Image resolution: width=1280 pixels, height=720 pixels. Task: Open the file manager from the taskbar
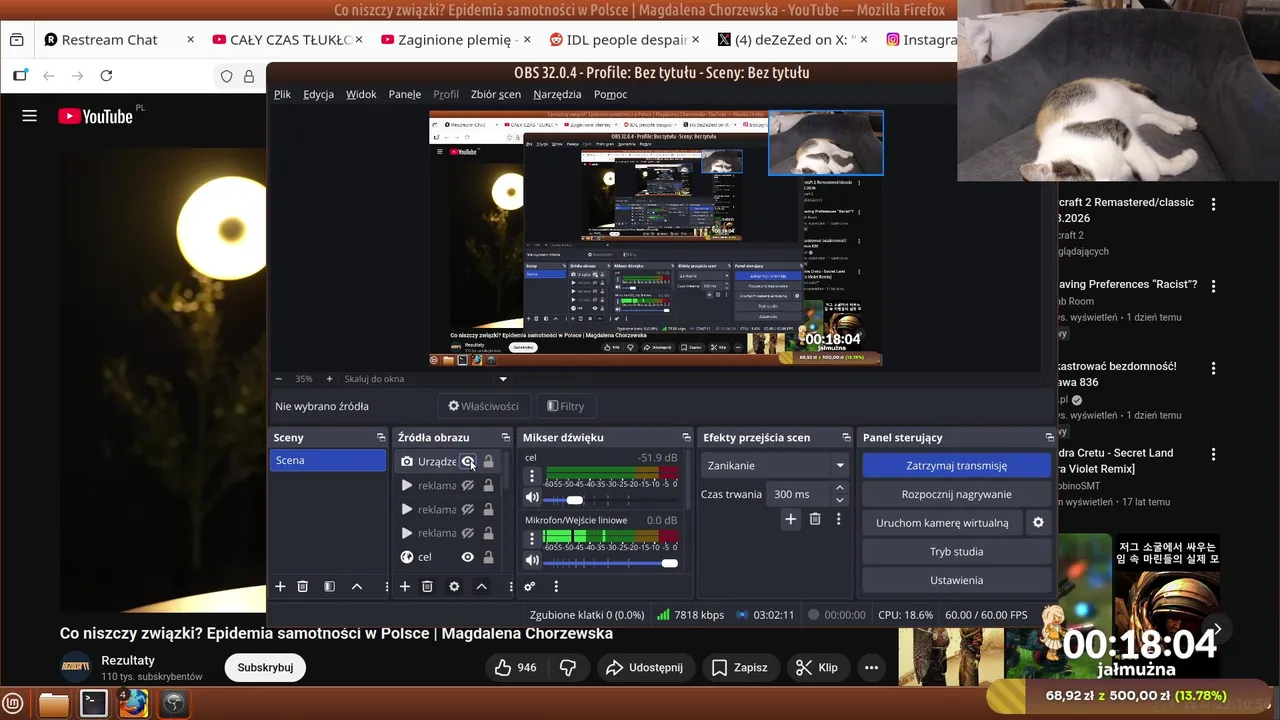tap(54, 703)
